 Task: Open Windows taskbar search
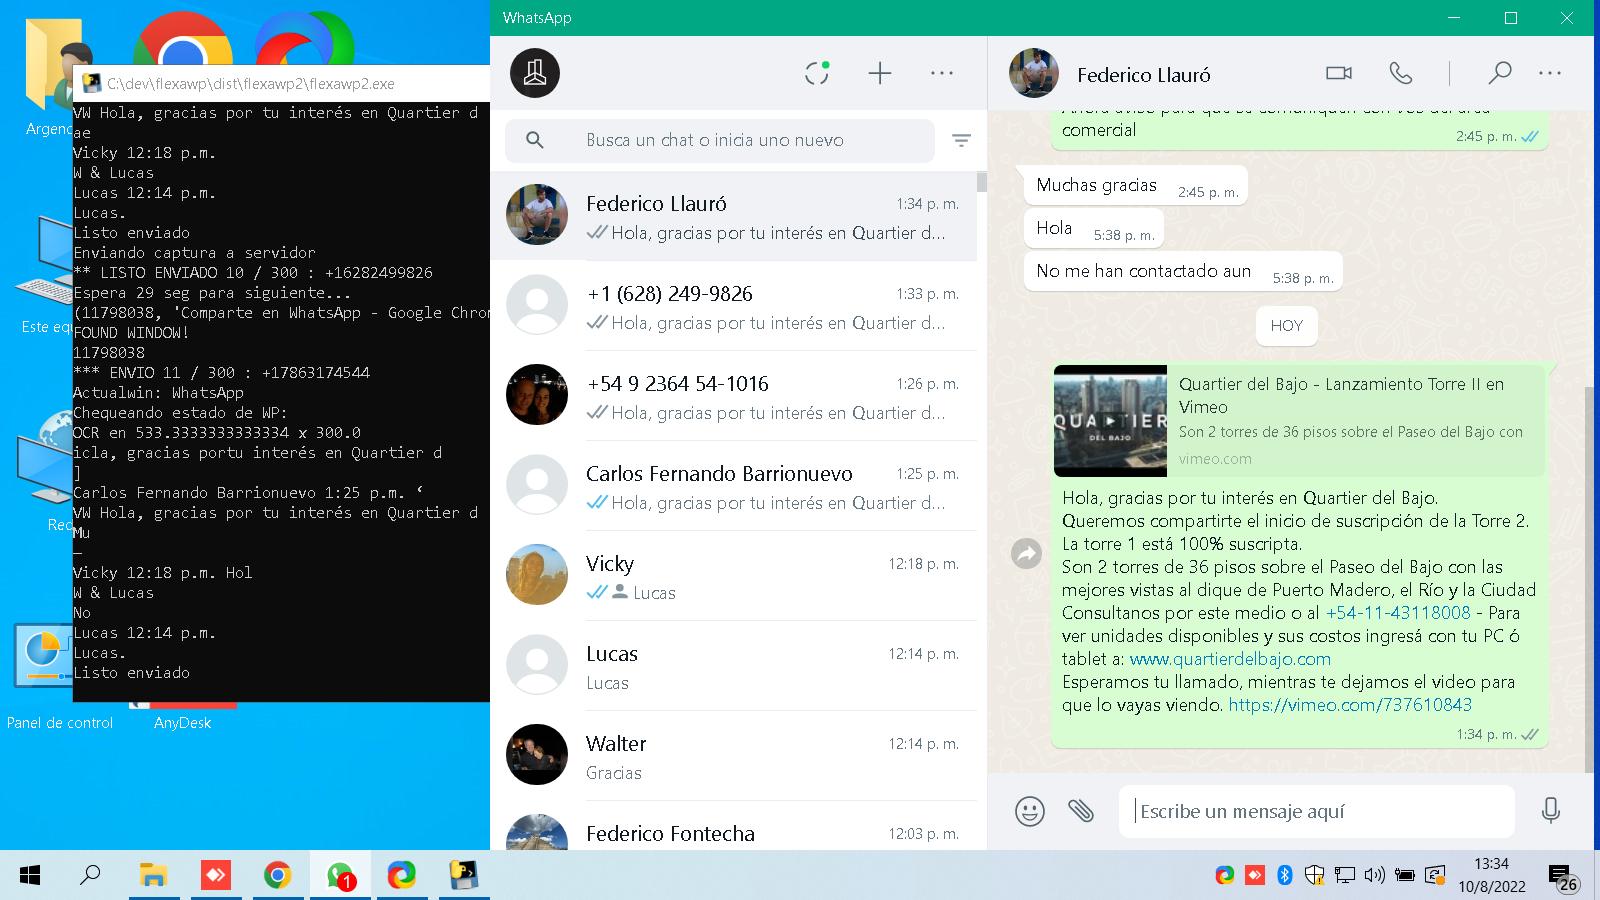(90, 876)
